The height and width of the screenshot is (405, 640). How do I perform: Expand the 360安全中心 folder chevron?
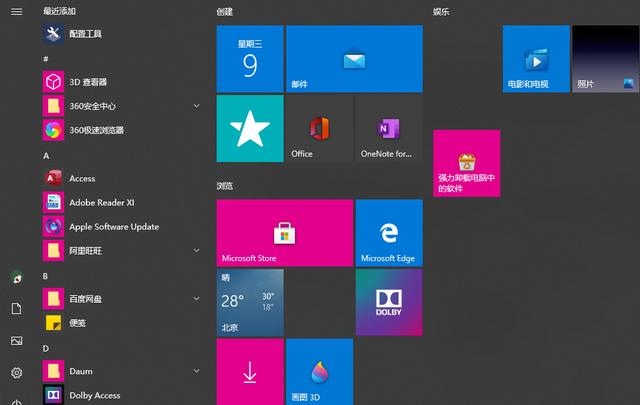(x=196, y=106)
